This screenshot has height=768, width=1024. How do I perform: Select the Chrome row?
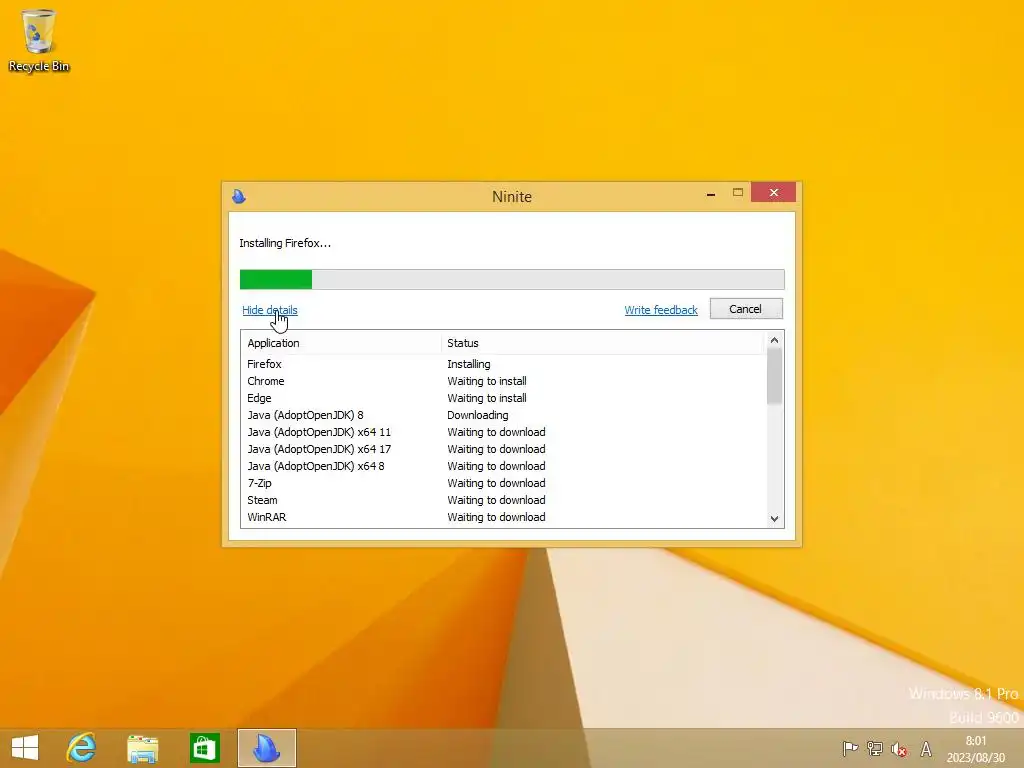tap(504, 381)
